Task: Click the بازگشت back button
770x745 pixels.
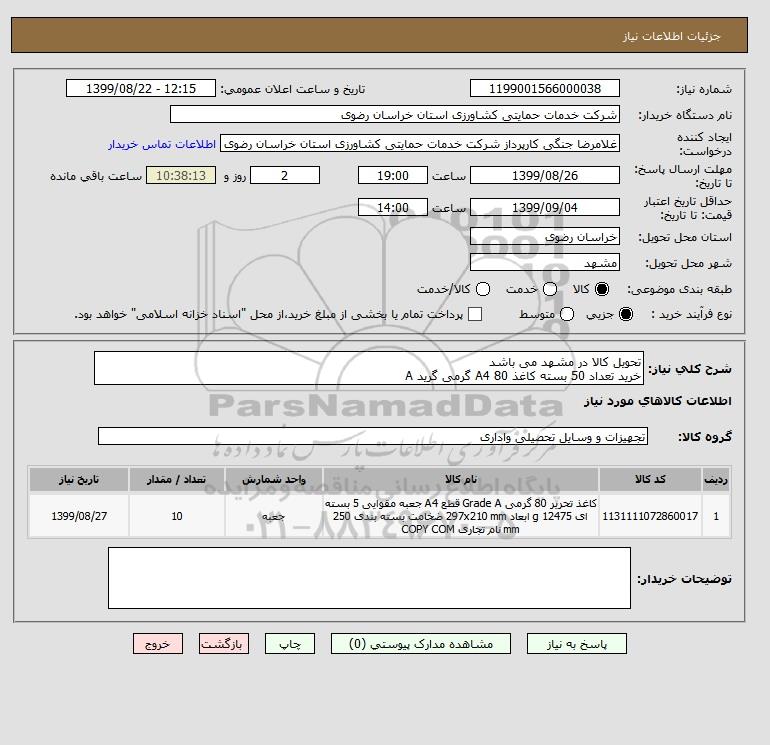Action: click(224, 644)
